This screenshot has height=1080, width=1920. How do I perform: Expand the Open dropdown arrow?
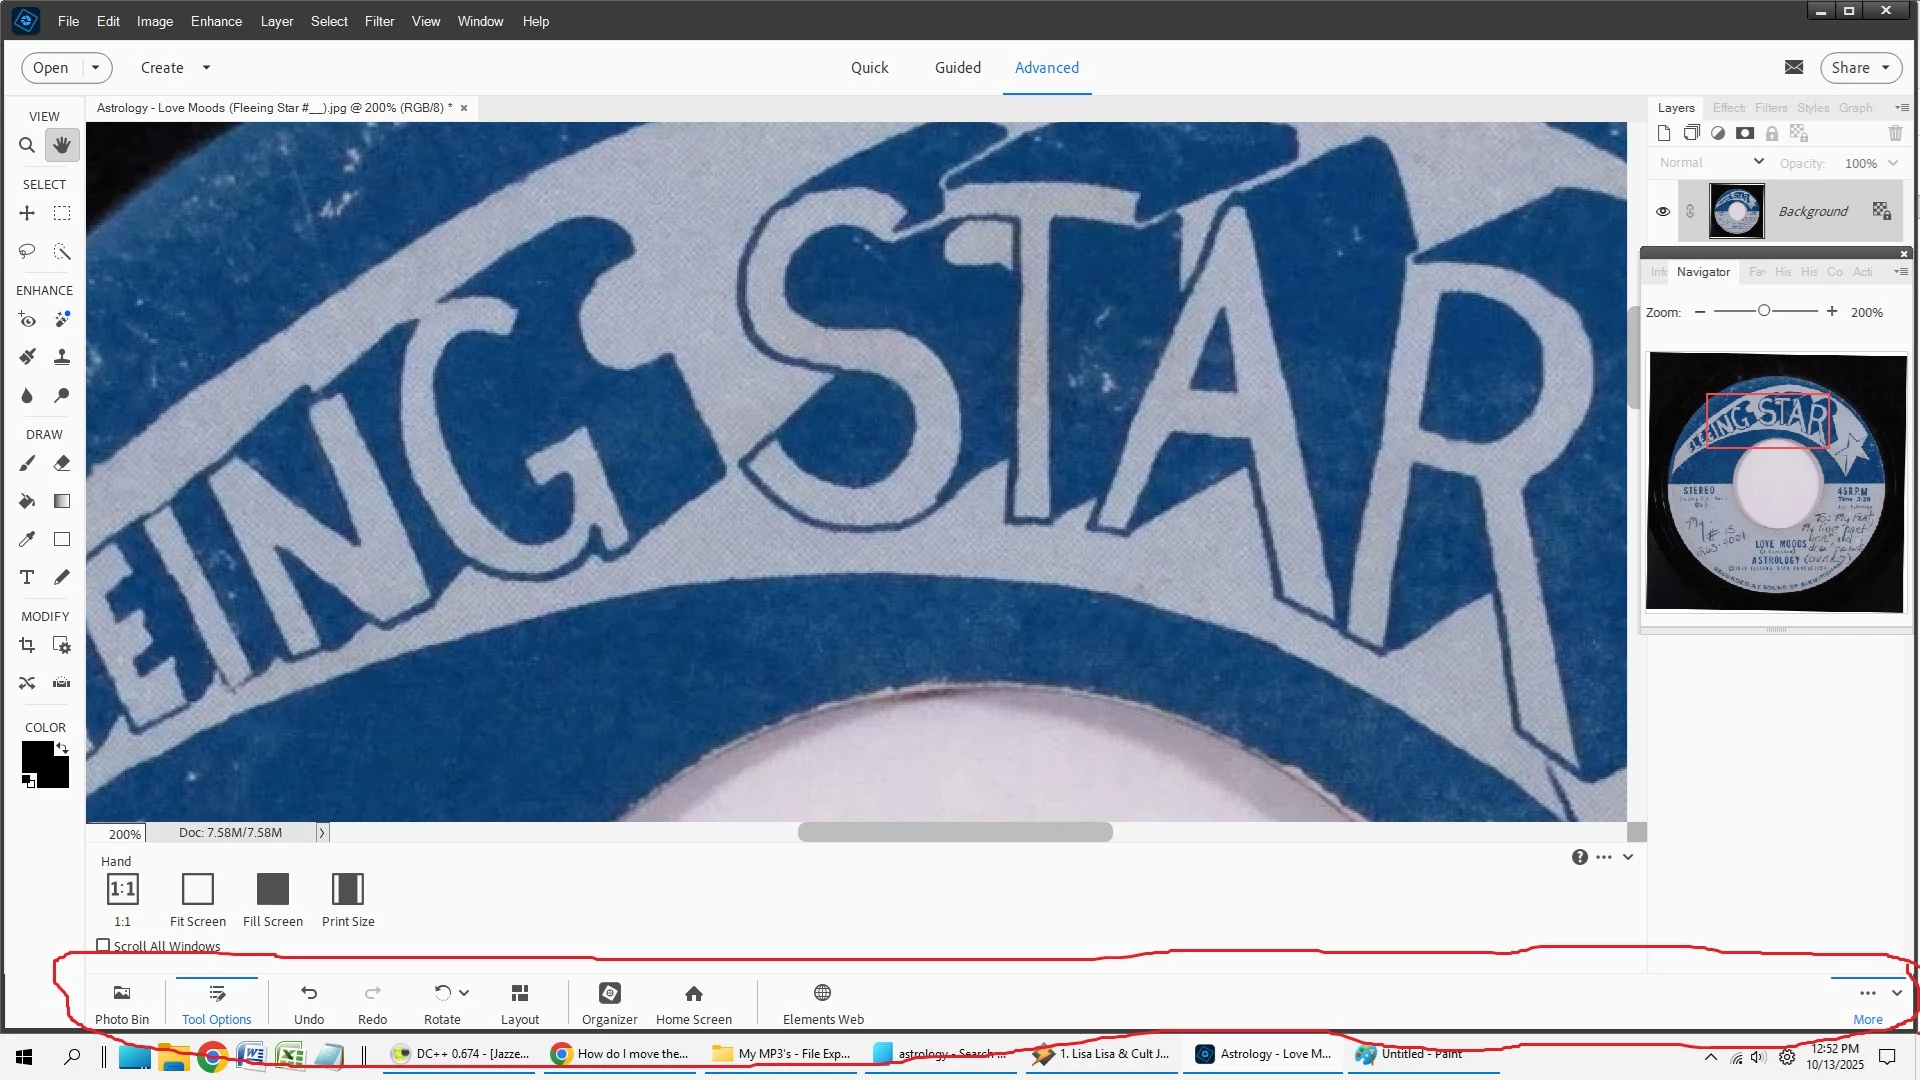(x=95, y=68)
